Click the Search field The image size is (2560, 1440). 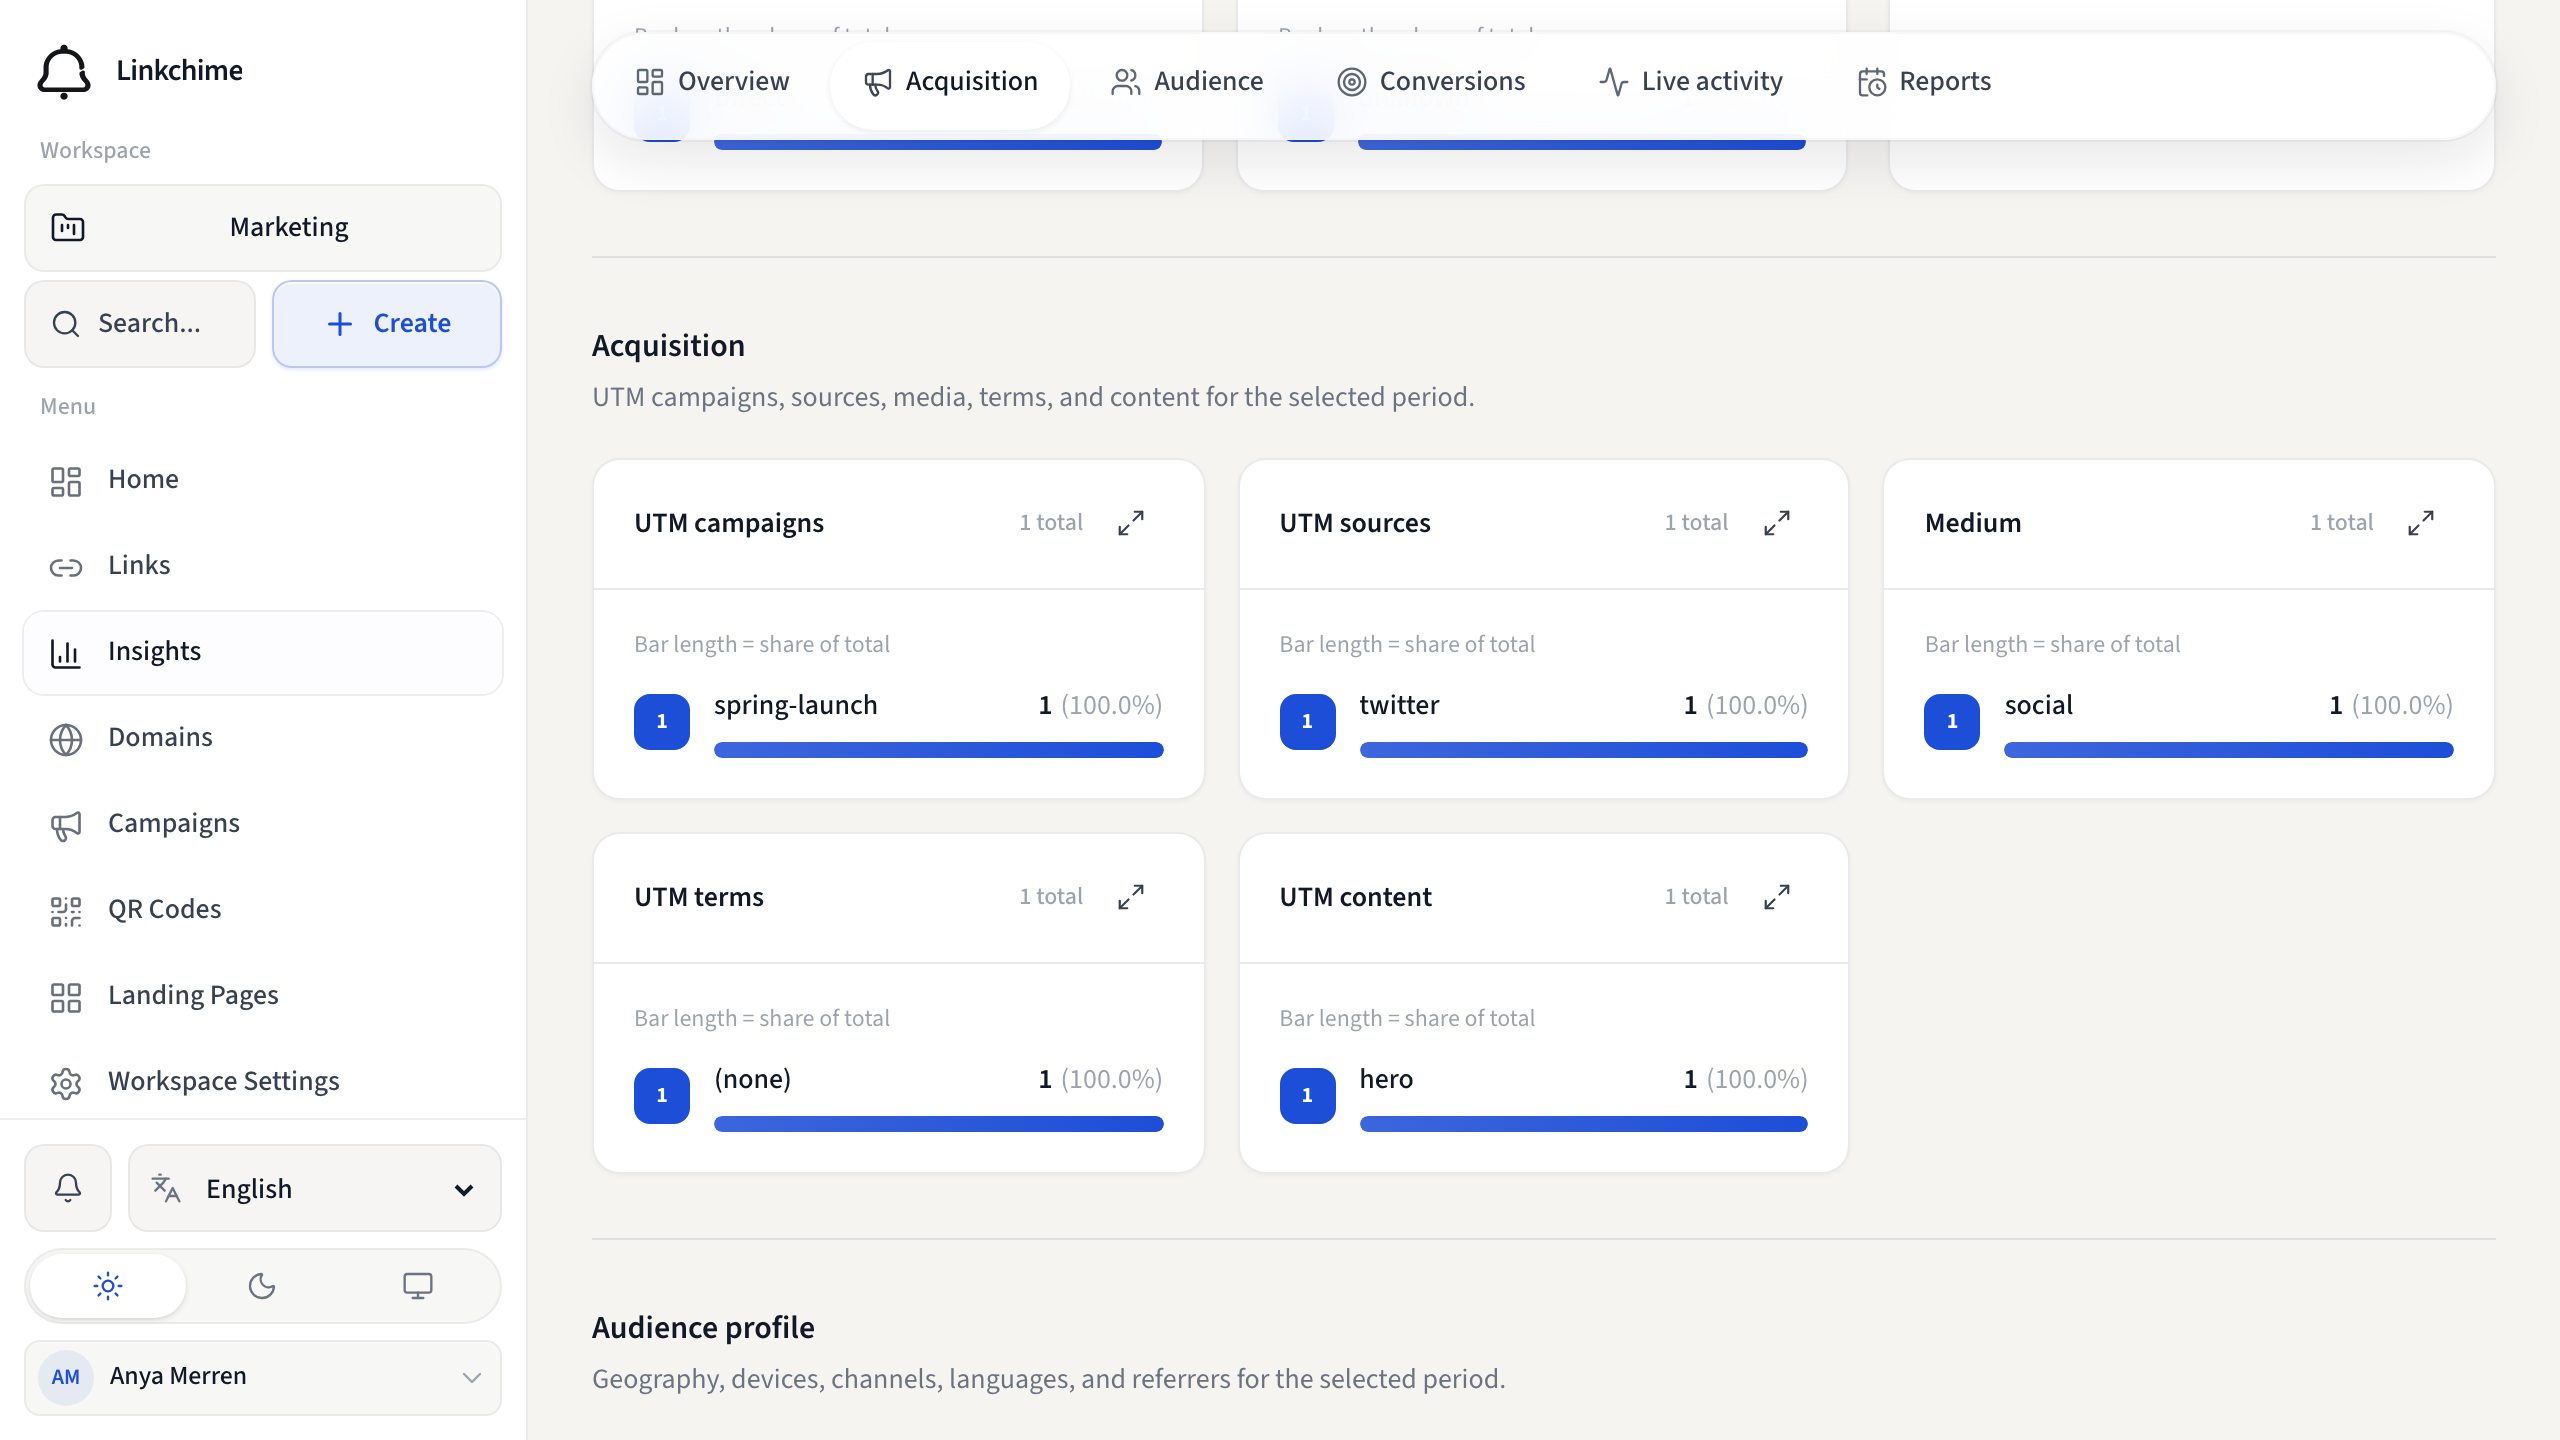(x=140, y=324)
